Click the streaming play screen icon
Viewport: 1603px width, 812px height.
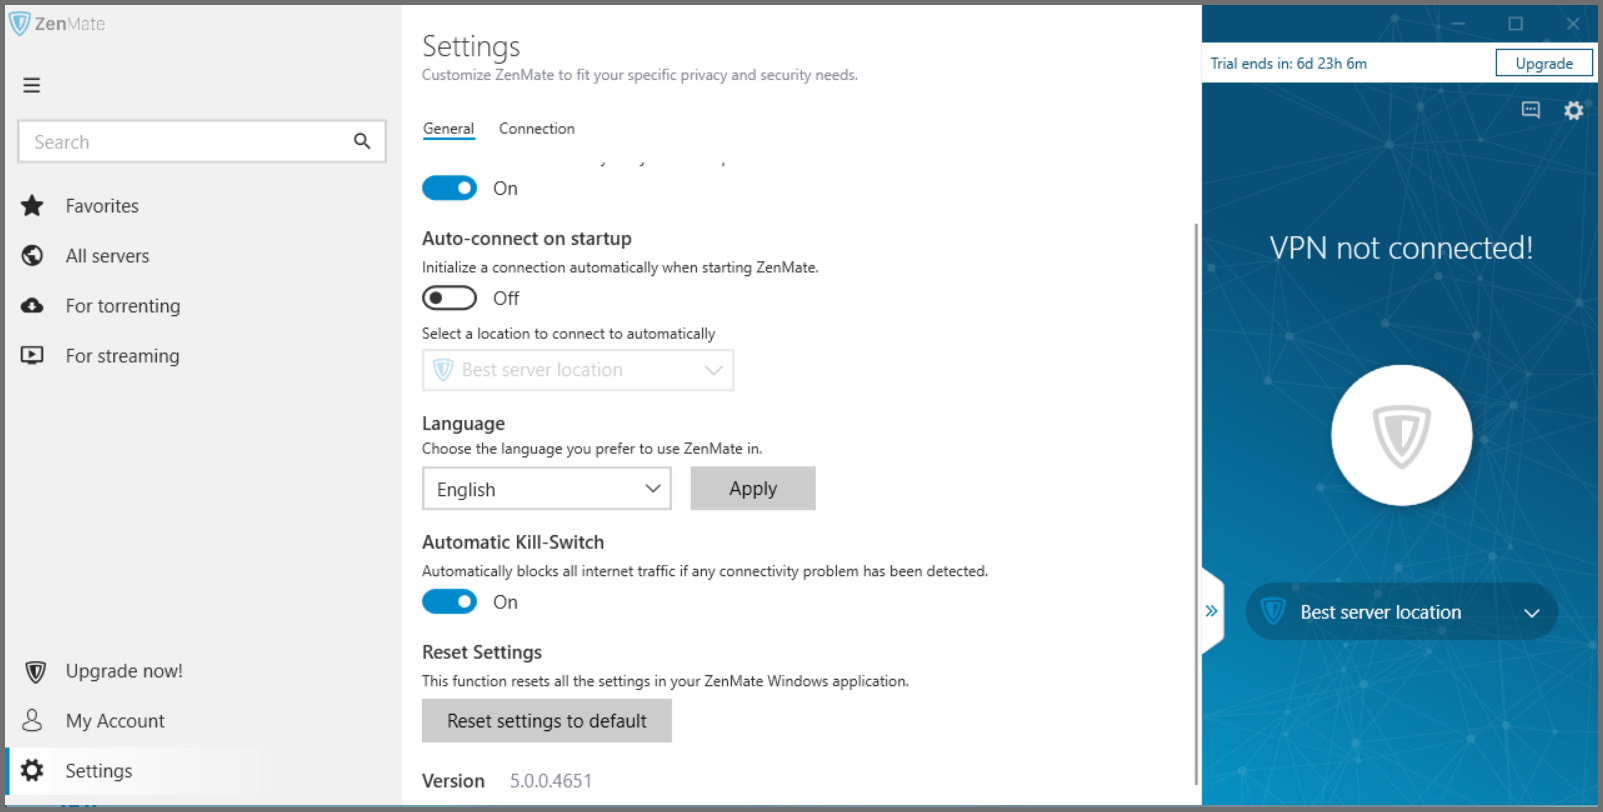click(32, 356)
